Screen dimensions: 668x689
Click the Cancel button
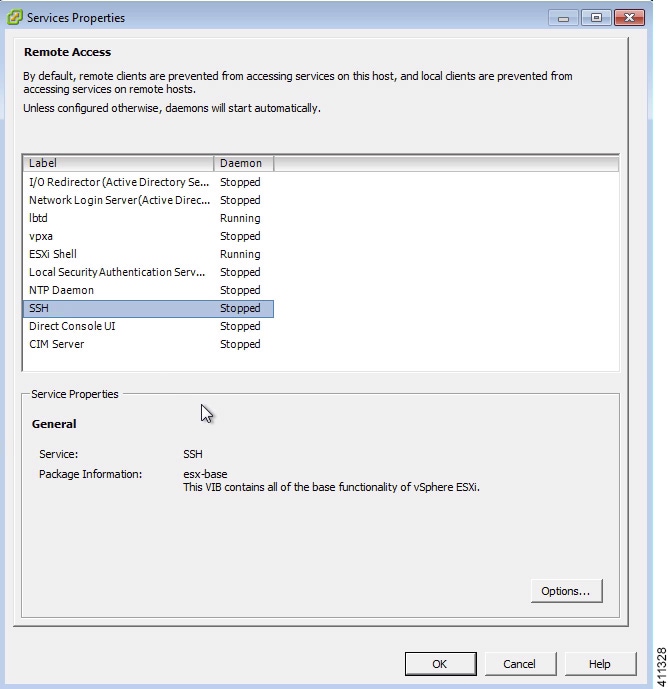pos(520,664)
